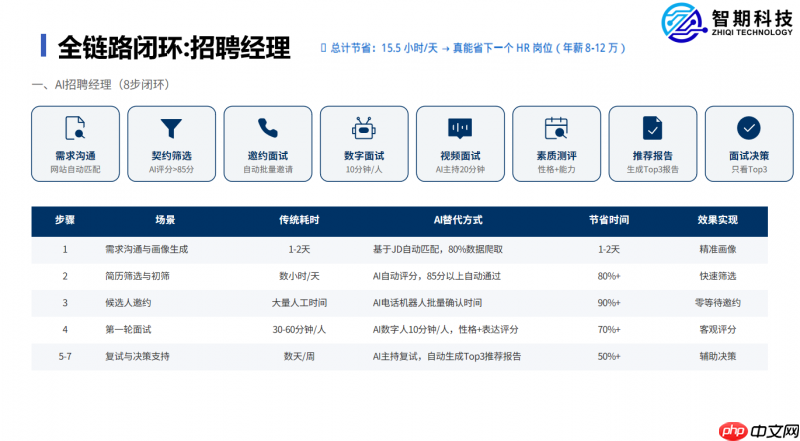The width and height of the screenshot is (800, 441).
Task: Click the 契约筛选 card title
Action: pyautogui.click(x=171, y=156)
